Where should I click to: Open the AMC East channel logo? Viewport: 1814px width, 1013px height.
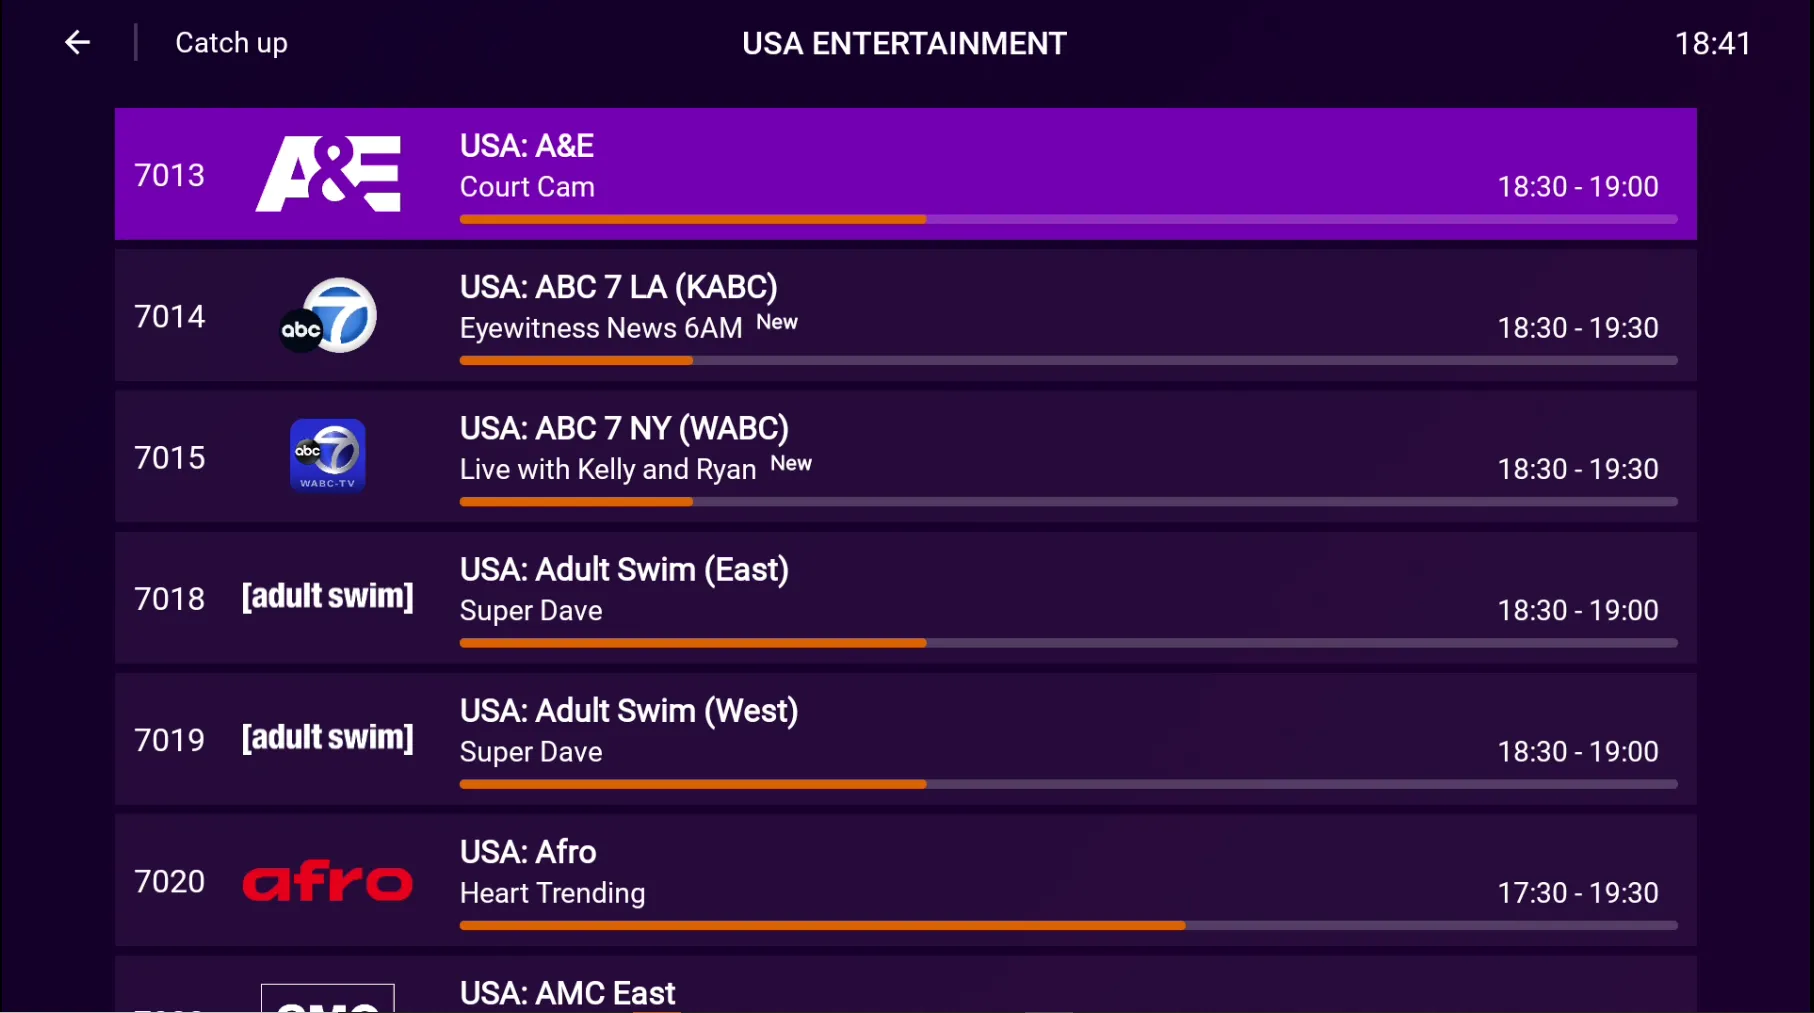coord(328,998)
